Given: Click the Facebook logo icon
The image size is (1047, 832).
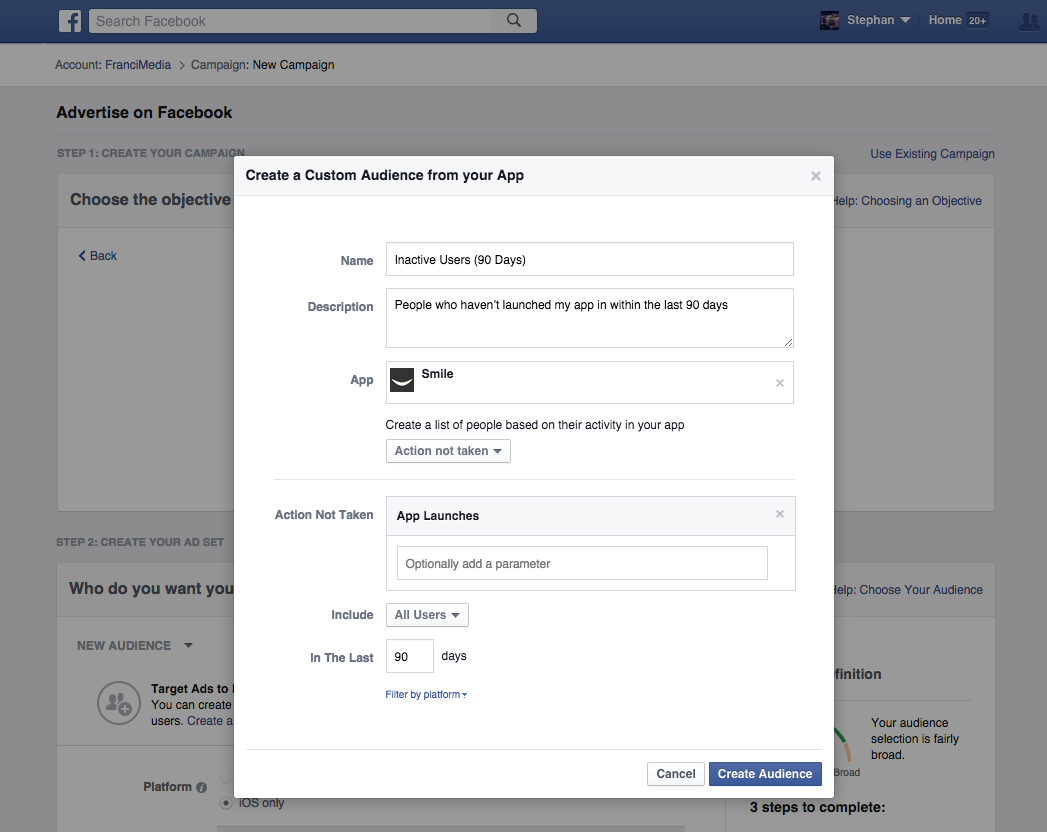Looking at the screenshot, I should coord(70,21).
